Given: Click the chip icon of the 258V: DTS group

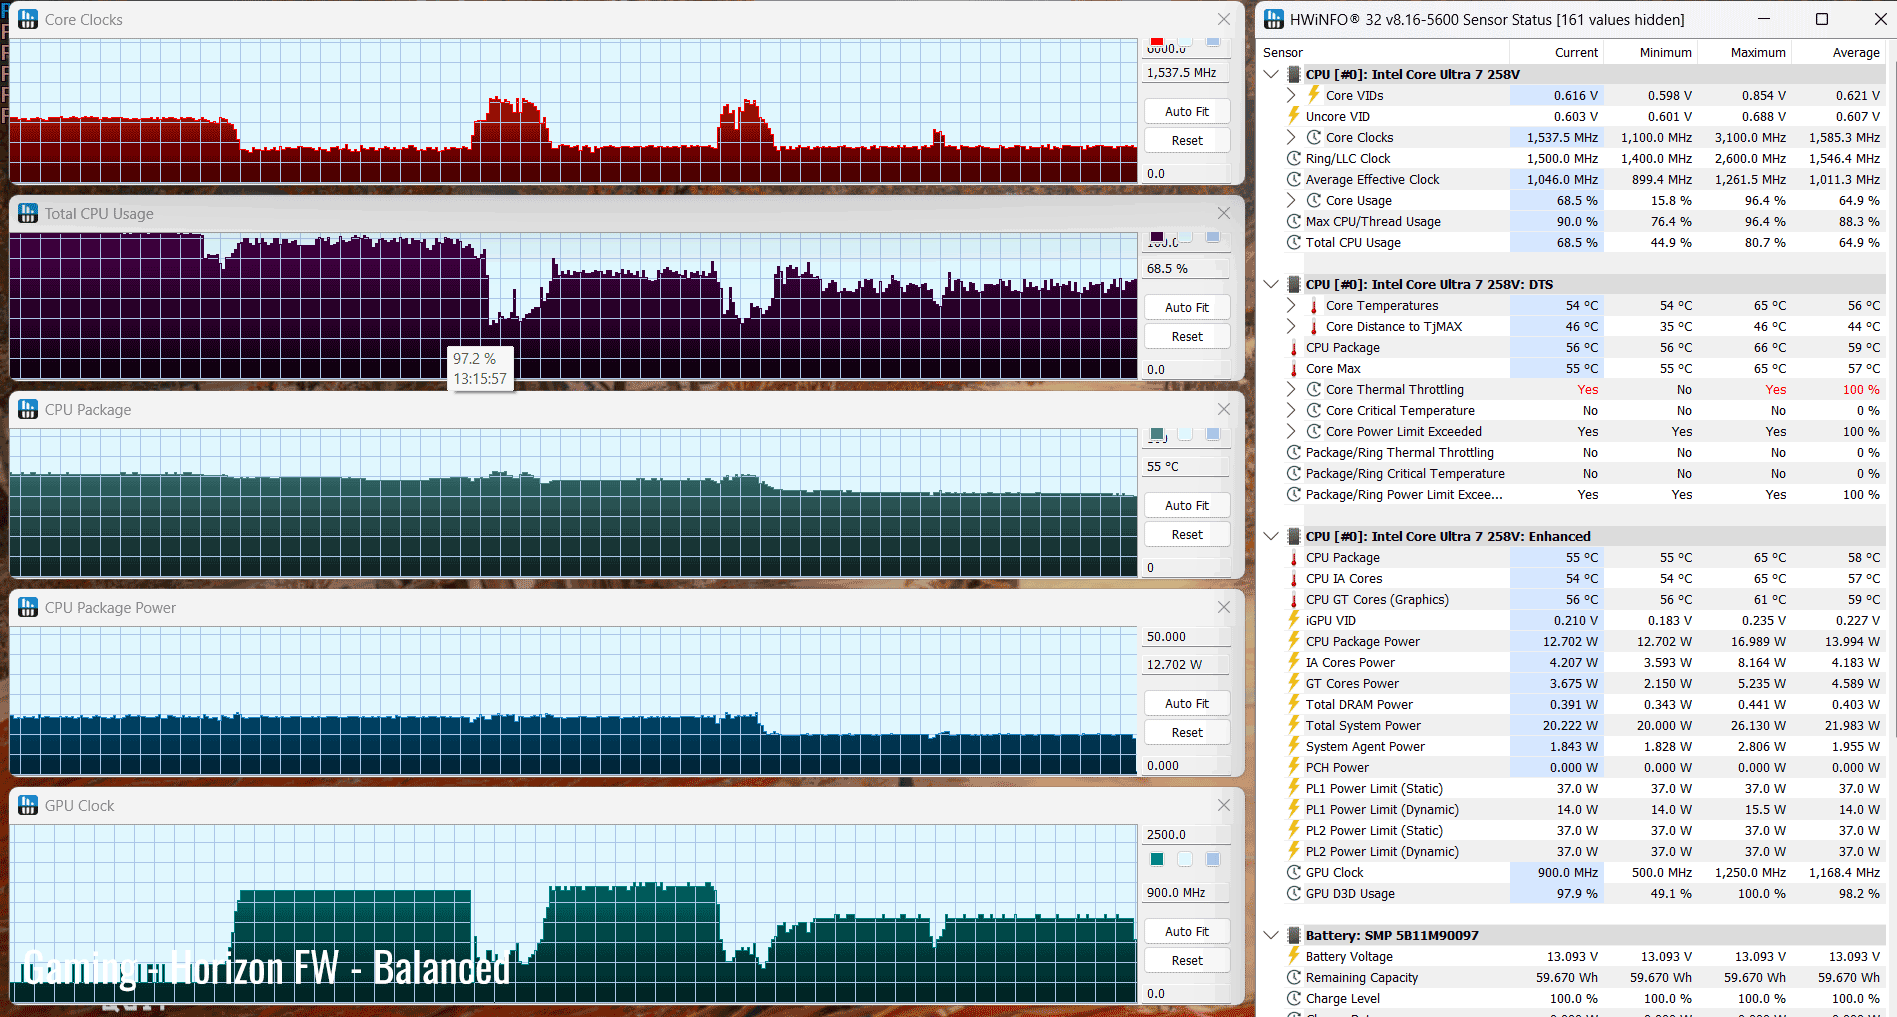Looking at the screenshot, I should [1294, 284].
